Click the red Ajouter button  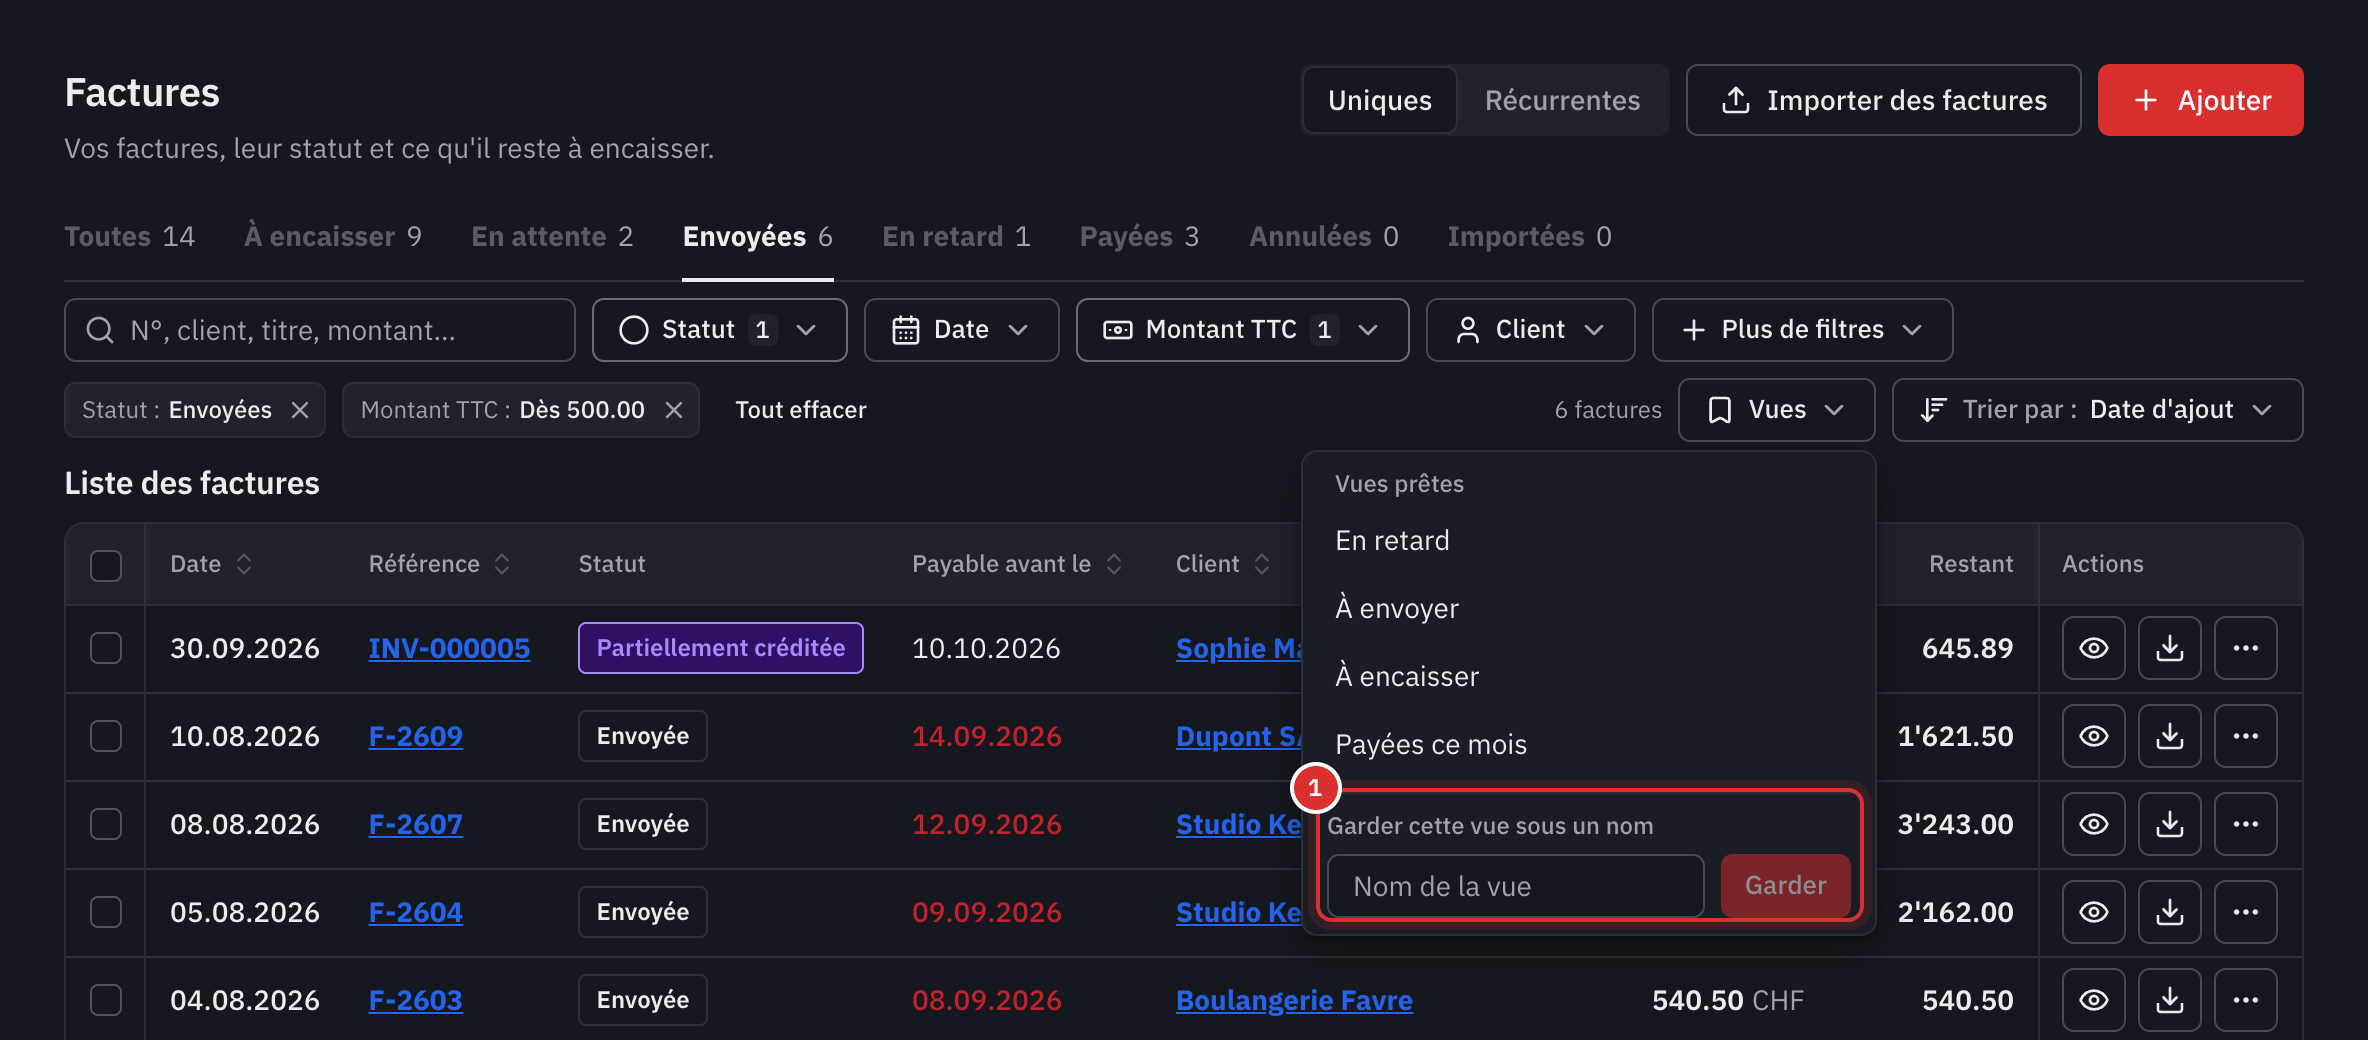click(x=2200, y=100)
